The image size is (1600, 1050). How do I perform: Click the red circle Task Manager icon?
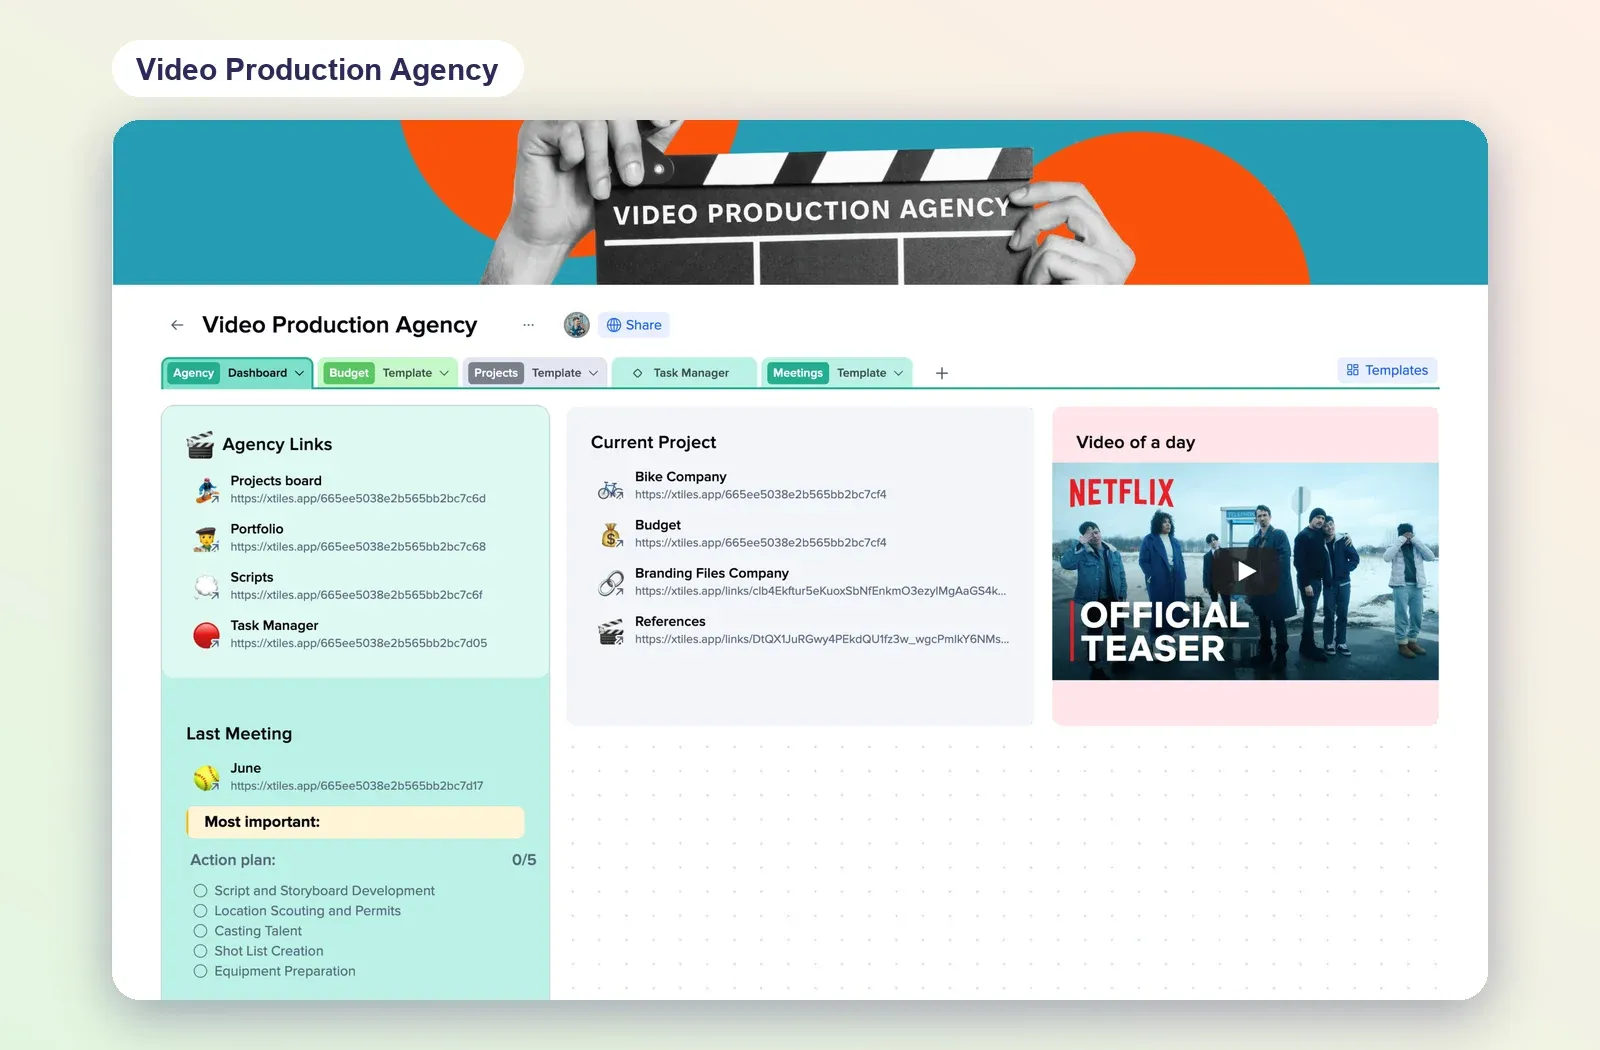[x=207, y=635]
